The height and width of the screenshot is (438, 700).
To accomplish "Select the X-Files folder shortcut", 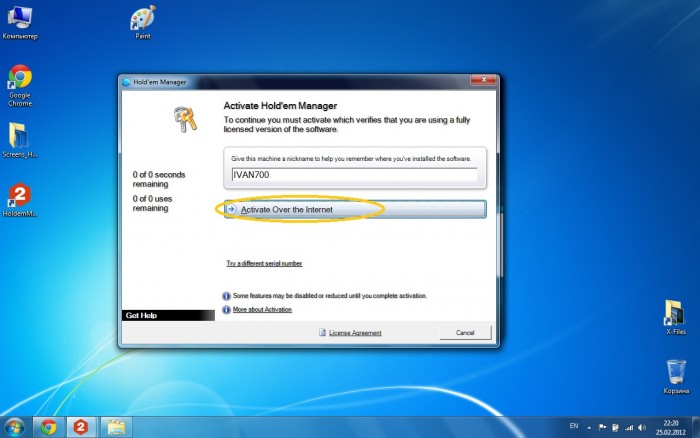I will 675,317.
